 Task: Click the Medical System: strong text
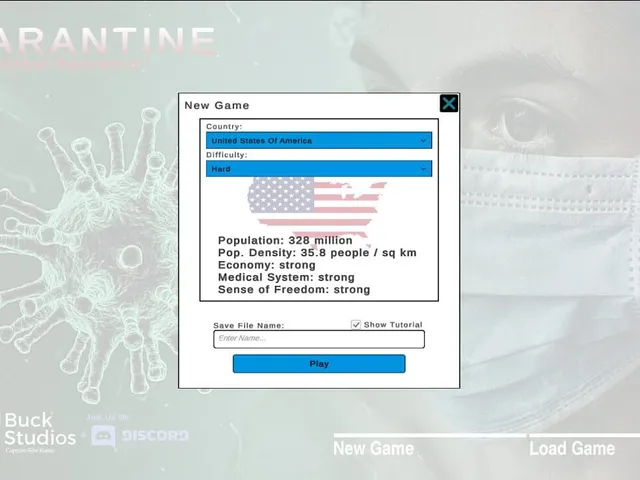[x=286, y=277]
